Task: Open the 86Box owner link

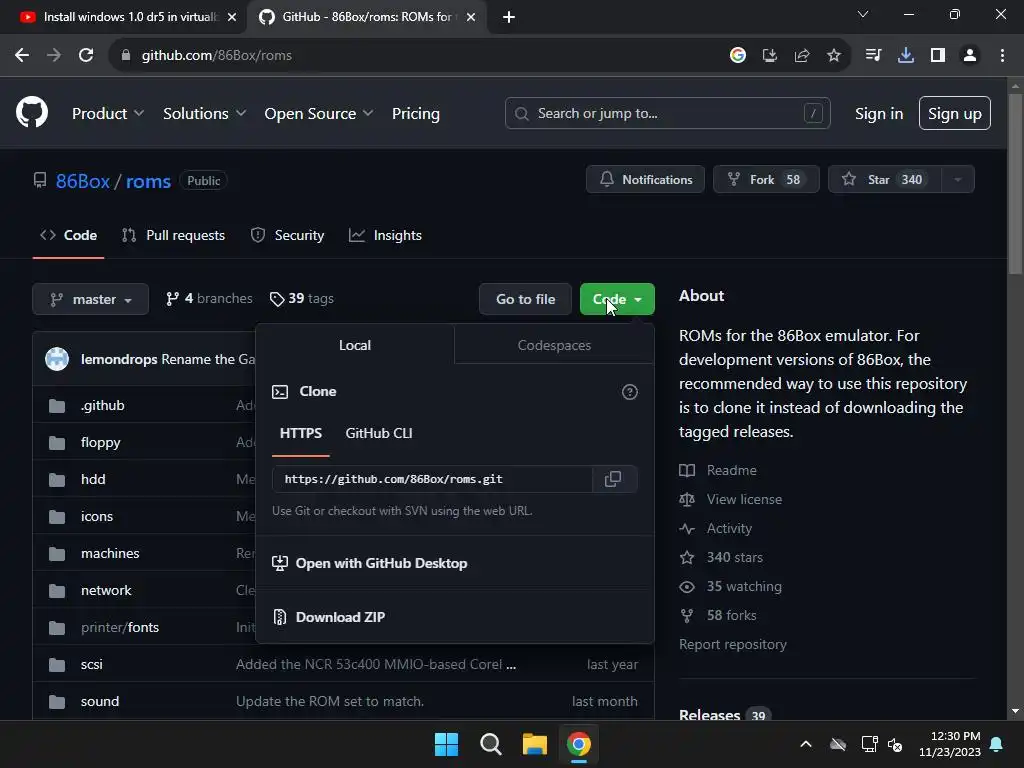Action: tap(82, 181)
